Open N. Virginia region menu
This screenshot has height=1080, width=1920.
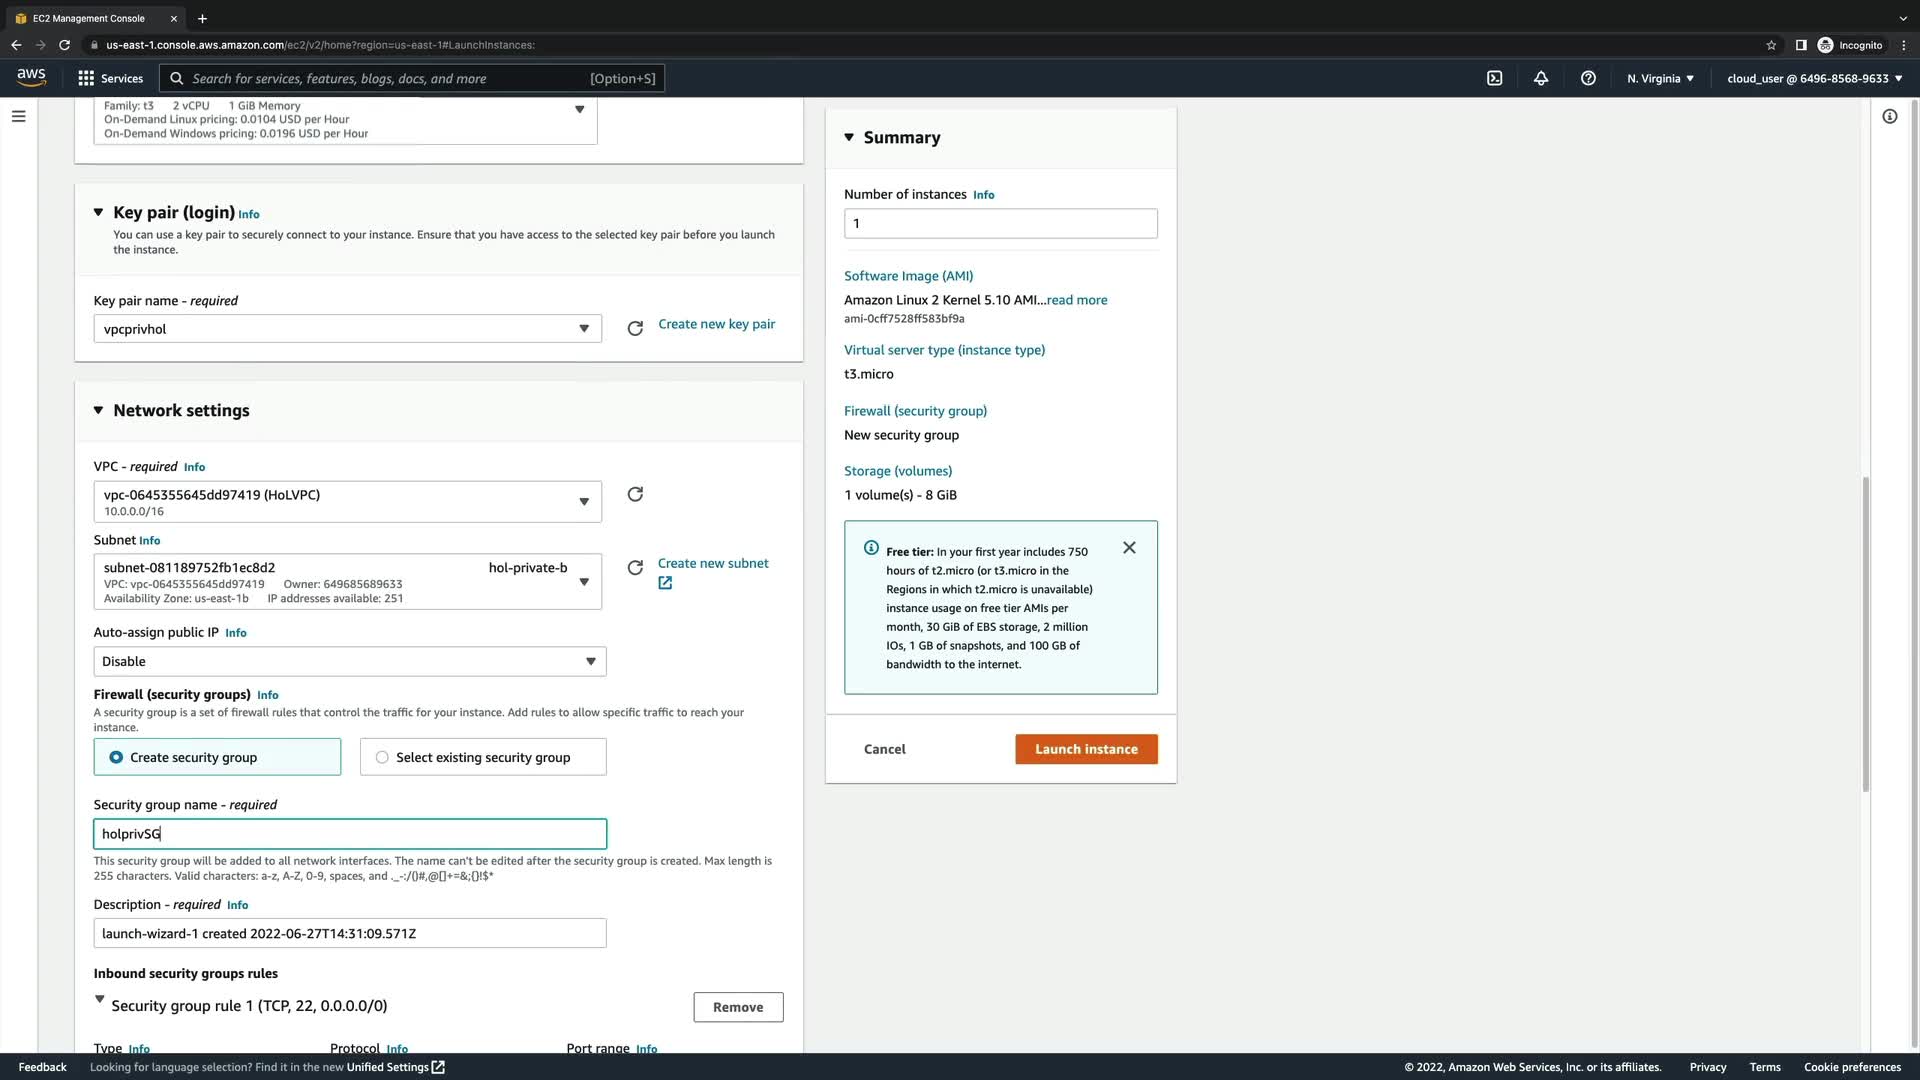tap(1659, 78)
